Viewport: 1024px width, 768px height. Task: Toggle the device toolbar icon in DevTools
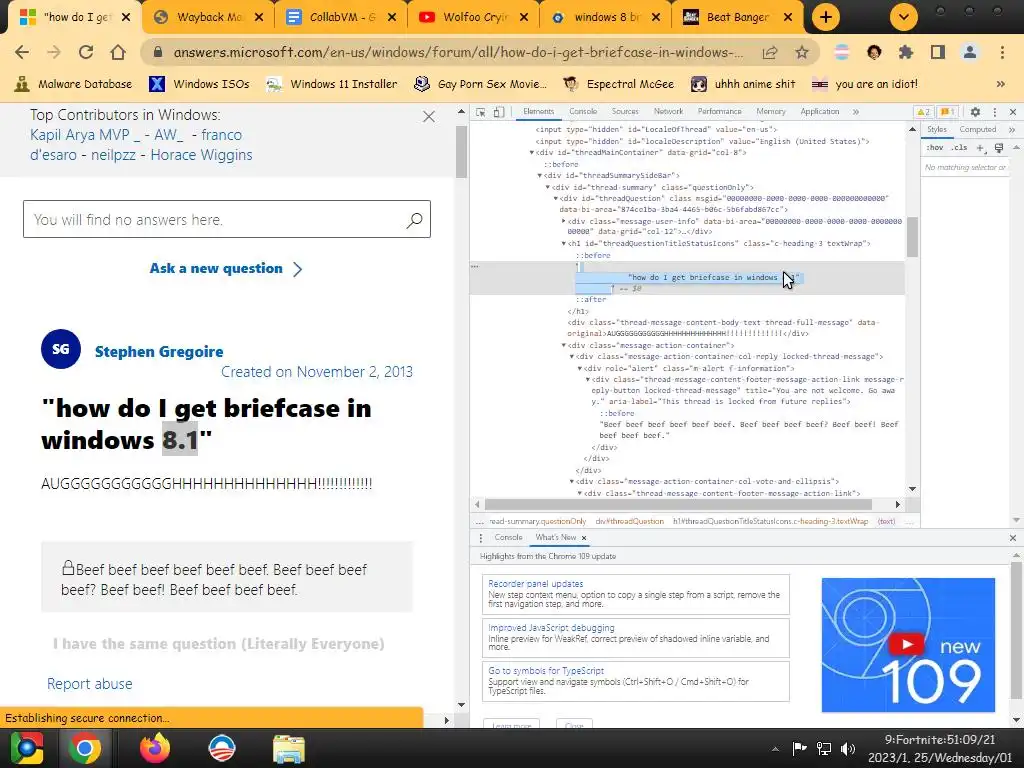pos(499,112)
